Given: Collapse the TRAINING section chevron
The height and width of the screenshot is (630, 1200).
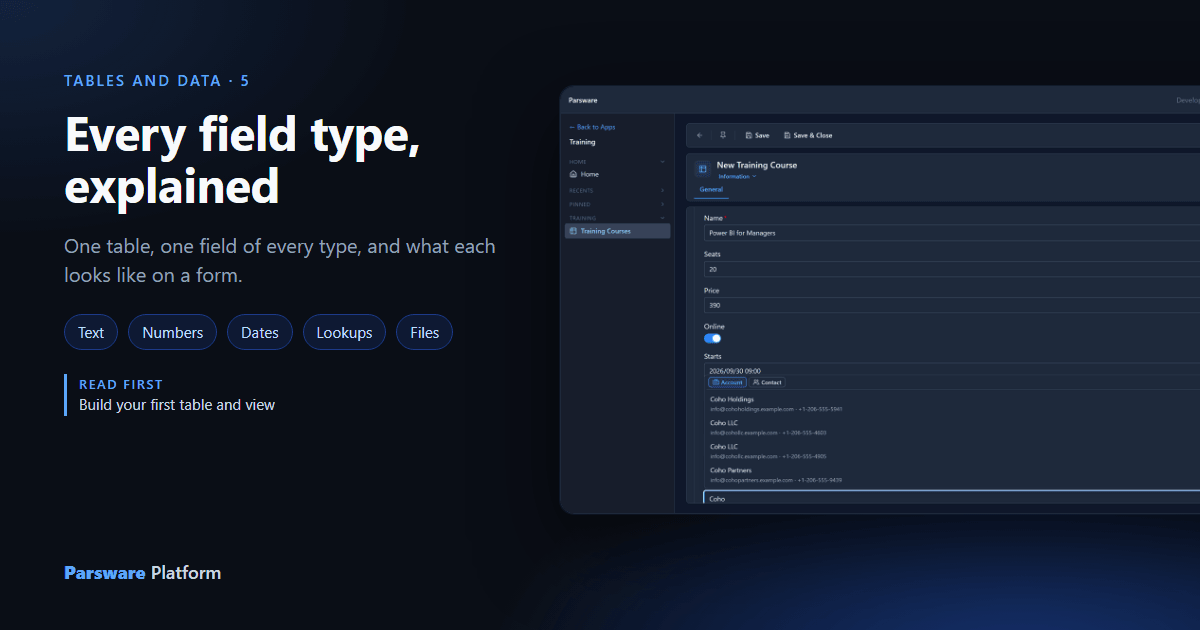Looking at the screenshot, I should point(662,217).
